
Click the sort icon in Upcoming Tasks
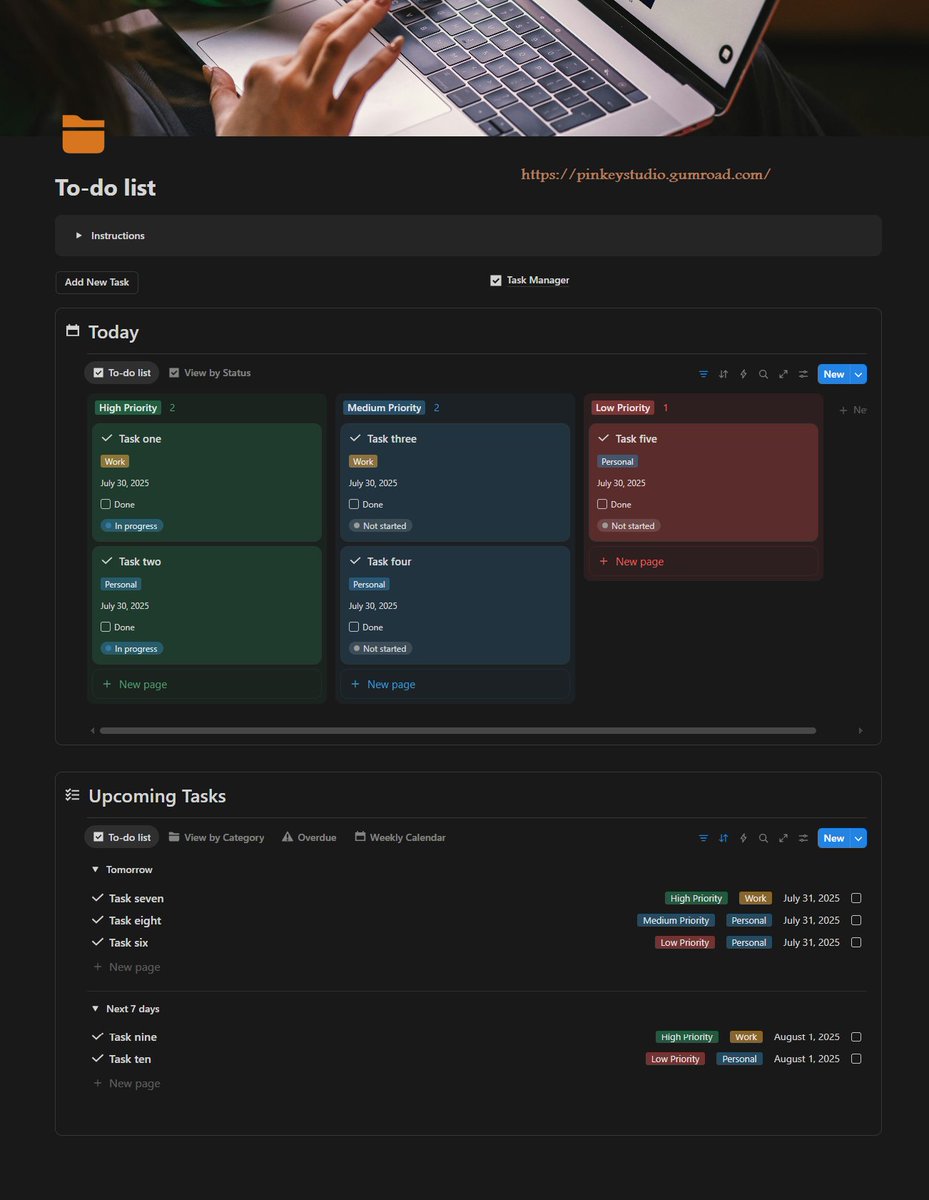(x=723, y=838)
